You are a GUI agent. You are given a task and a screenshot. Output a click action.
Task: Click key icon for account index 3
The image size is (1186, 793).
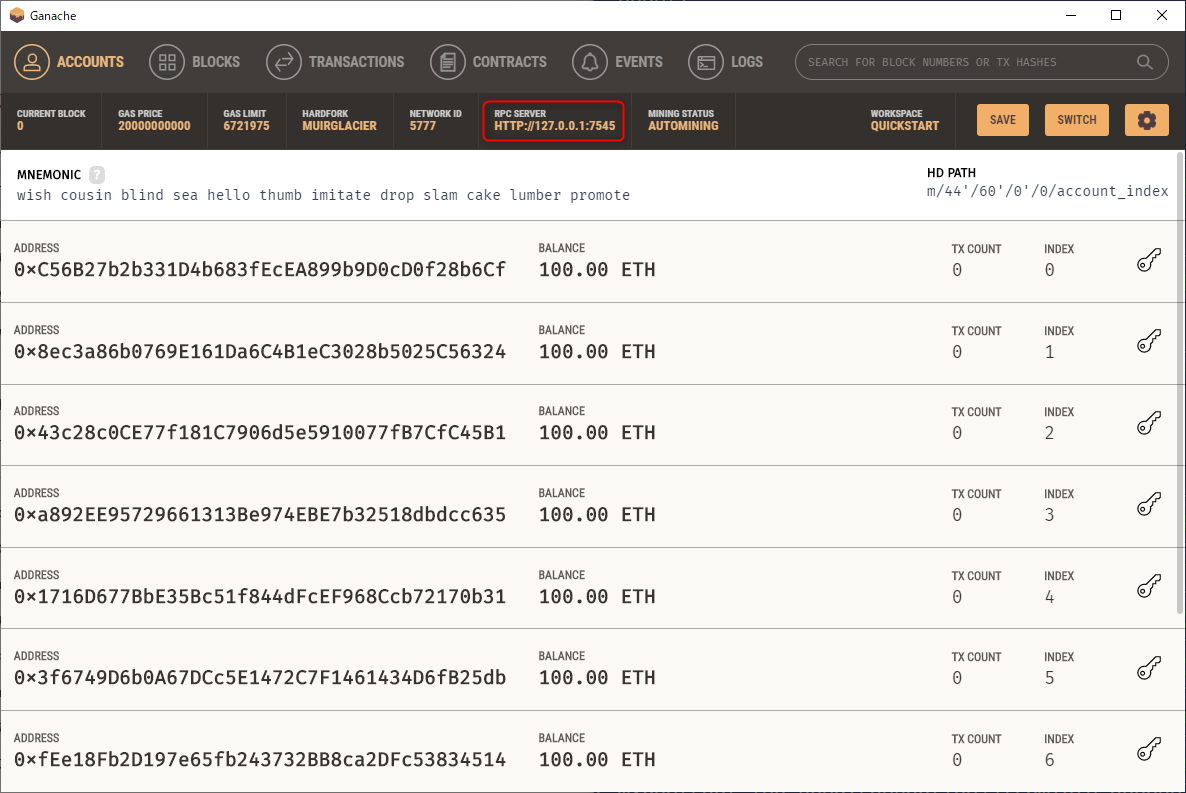(1149, 506)
